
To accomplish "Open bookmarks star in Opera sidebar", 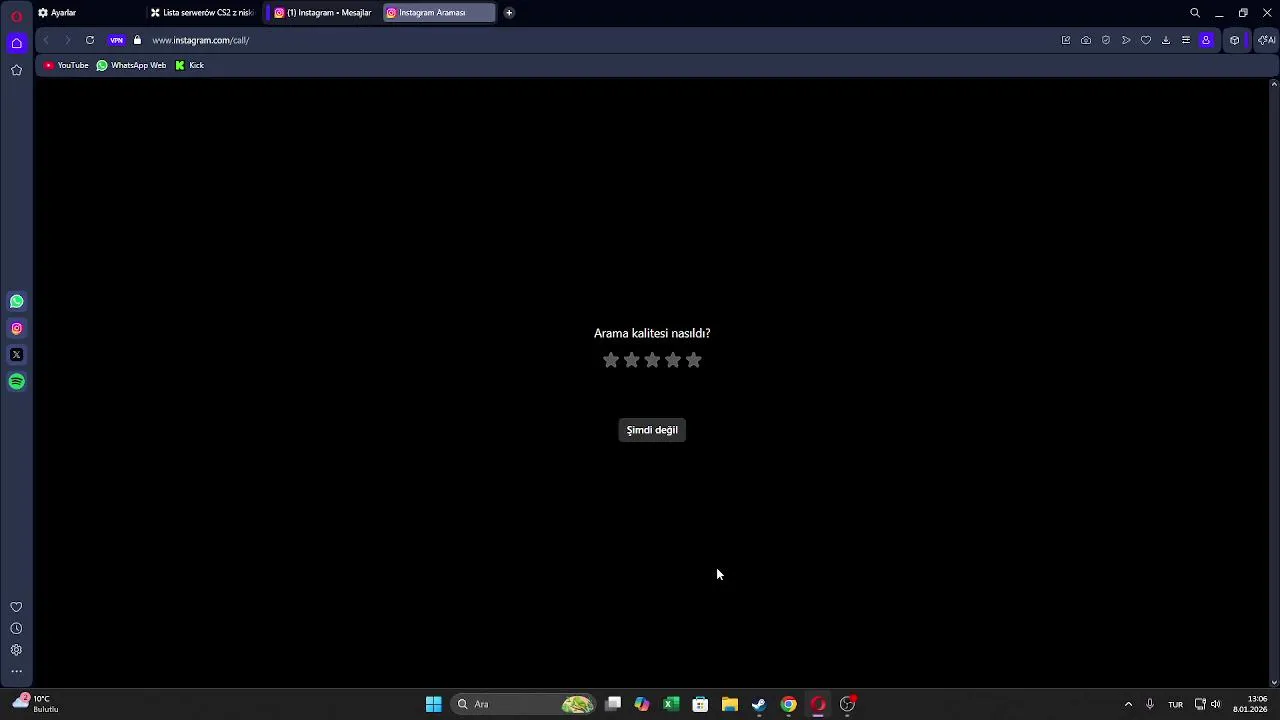I will pos(16,70).
